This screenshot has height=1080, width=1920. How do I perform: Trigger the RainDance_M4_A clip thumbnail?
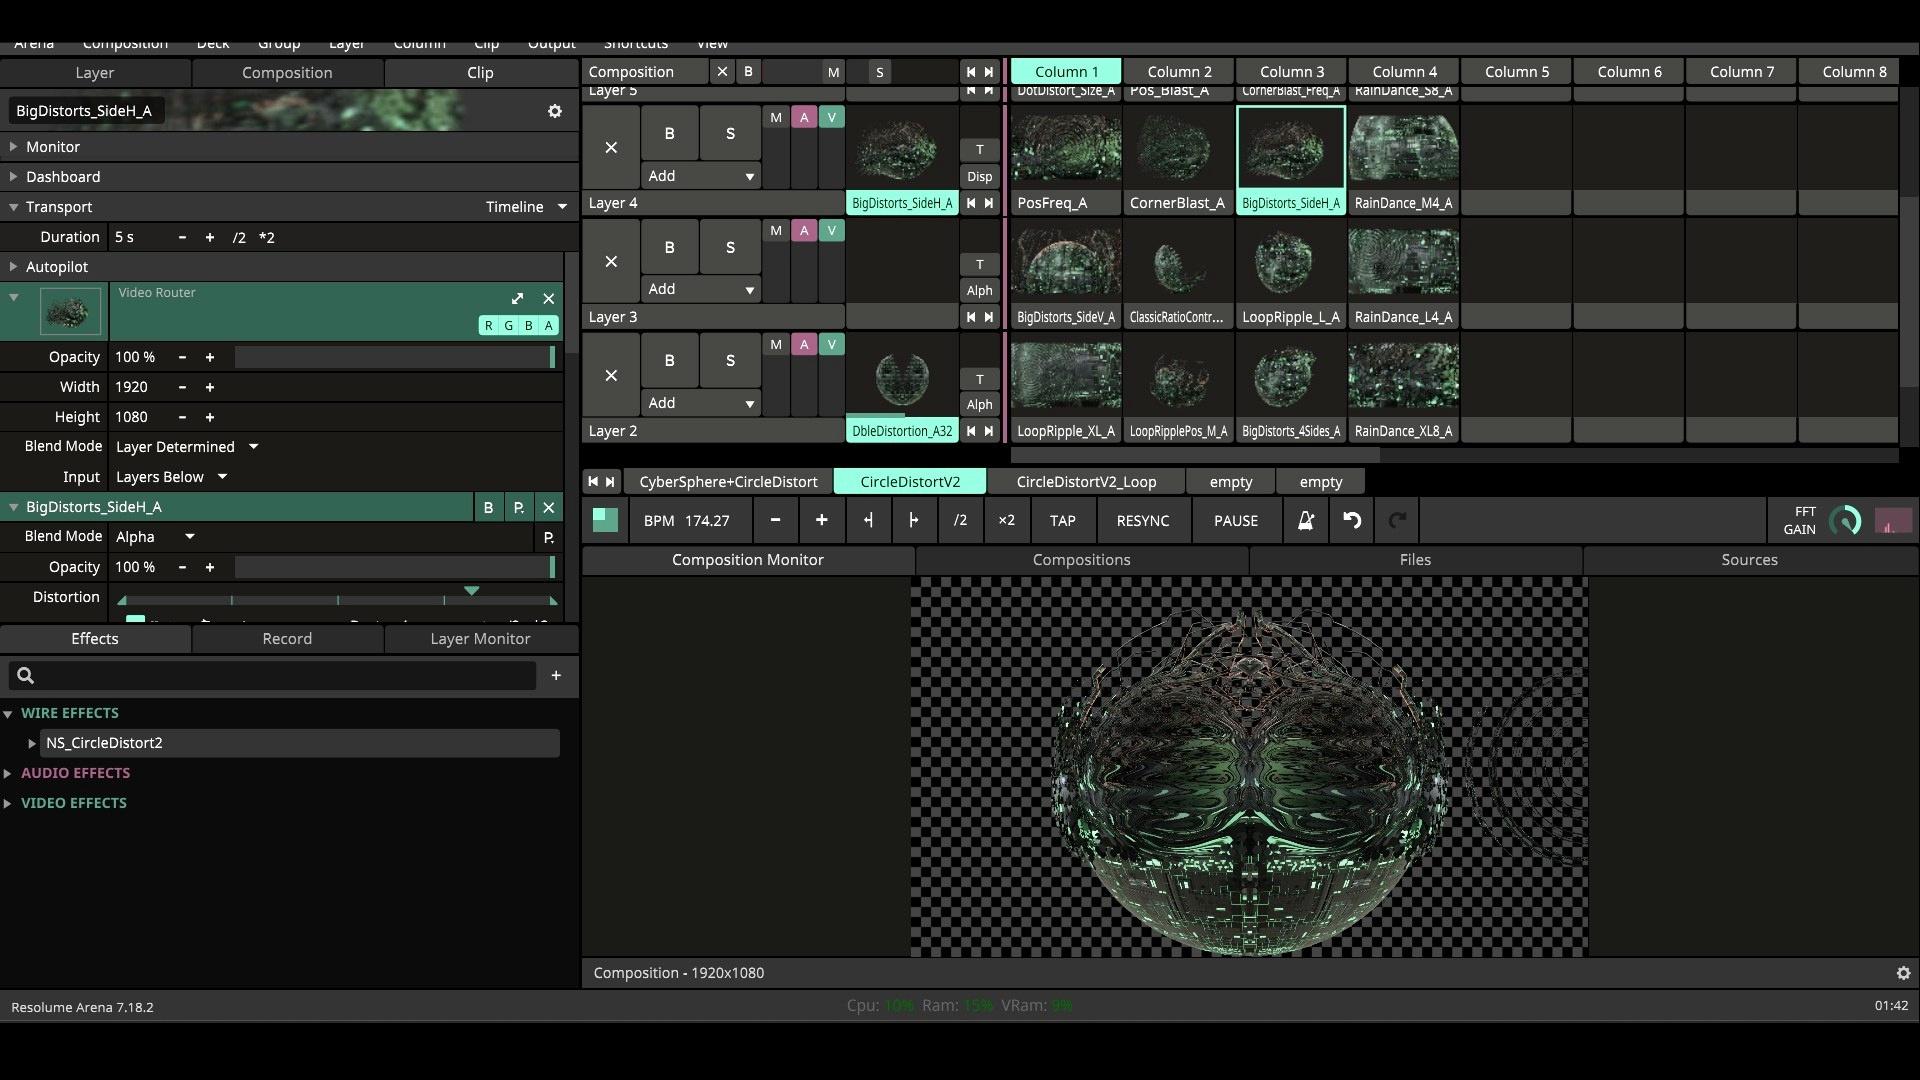click(1403, 148)
